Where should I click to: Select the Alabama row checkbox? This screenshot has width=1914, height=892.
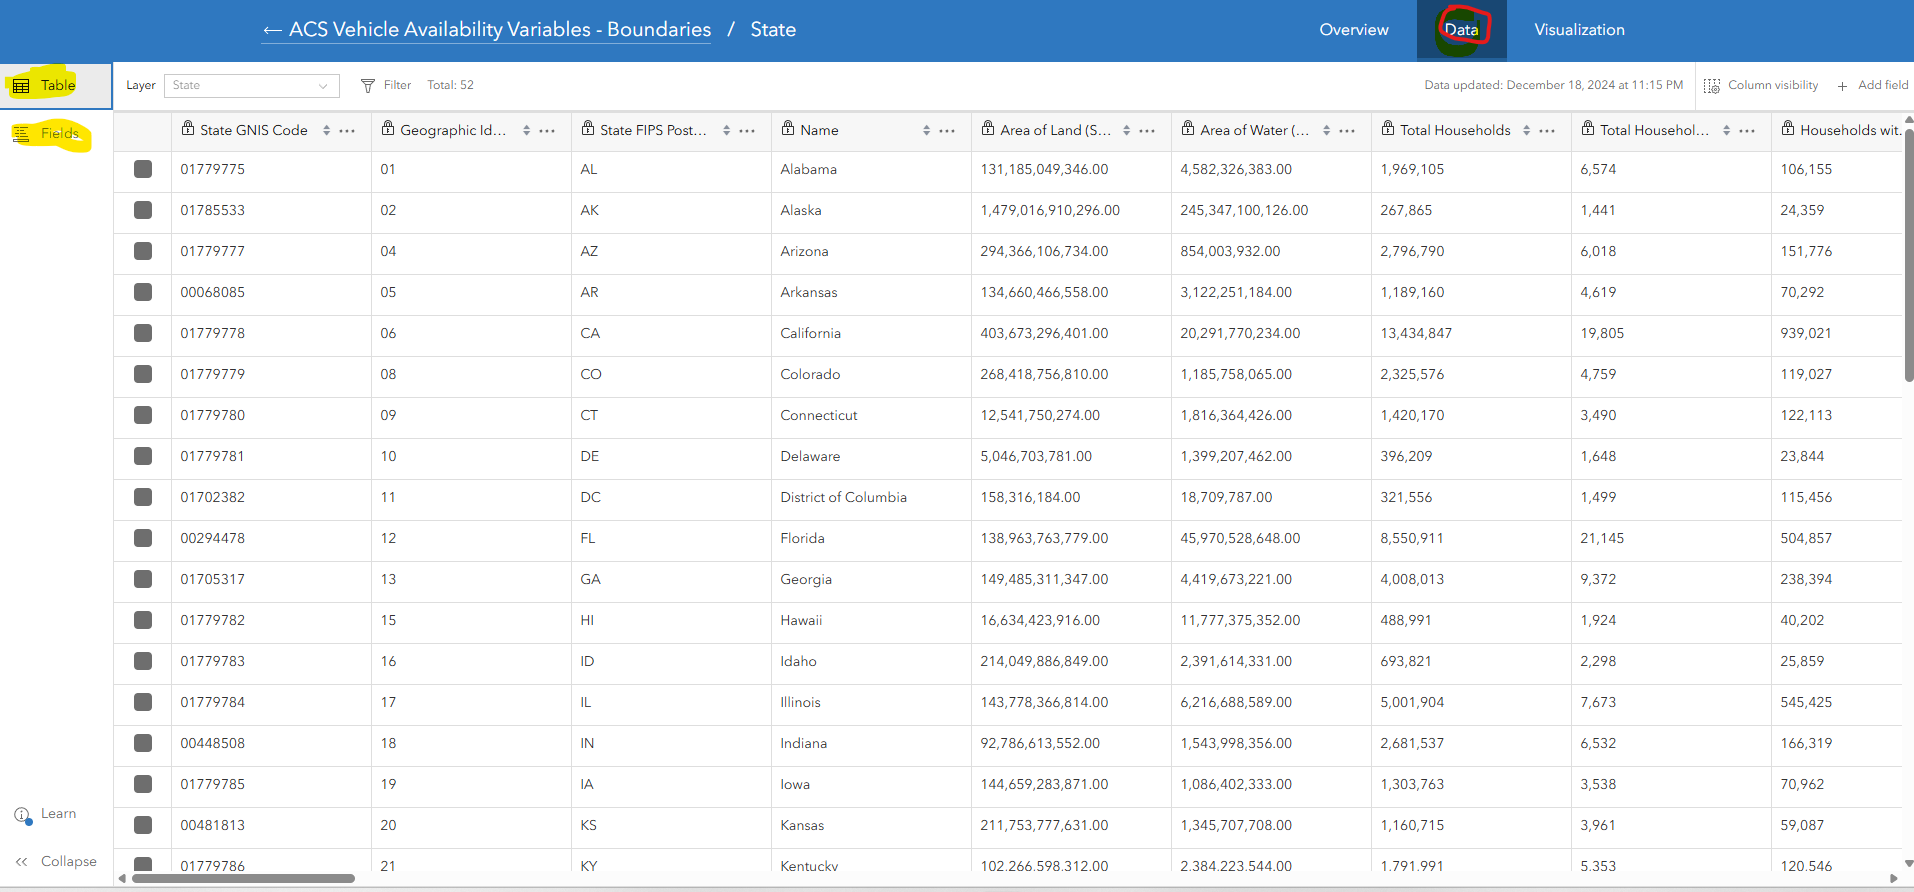pos(143,170)
